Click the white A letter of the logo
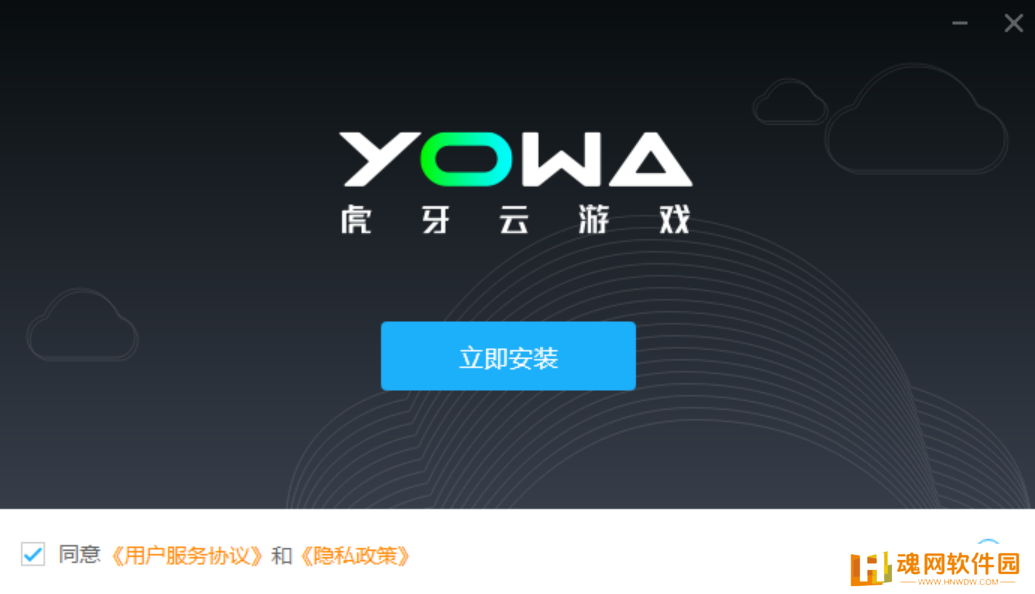Image resolution: width=1035 pixels, height=594 pixels. tap(651, 159)
